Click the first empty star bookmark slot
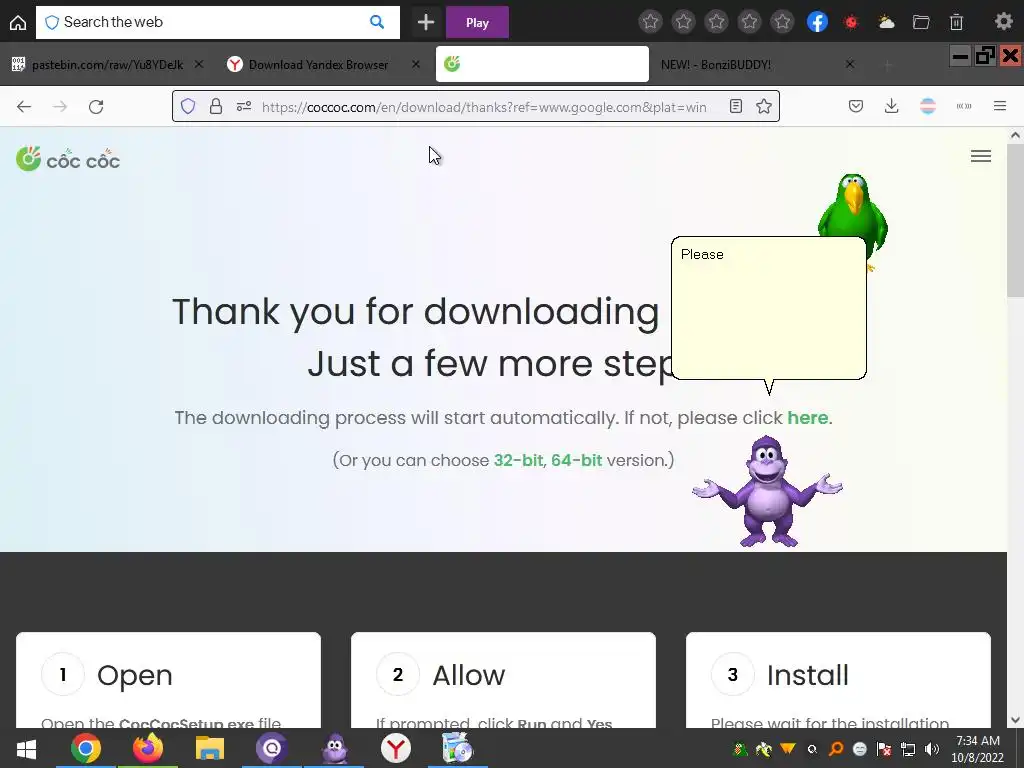Viewport: 1024px width, 768px height. 650,22
